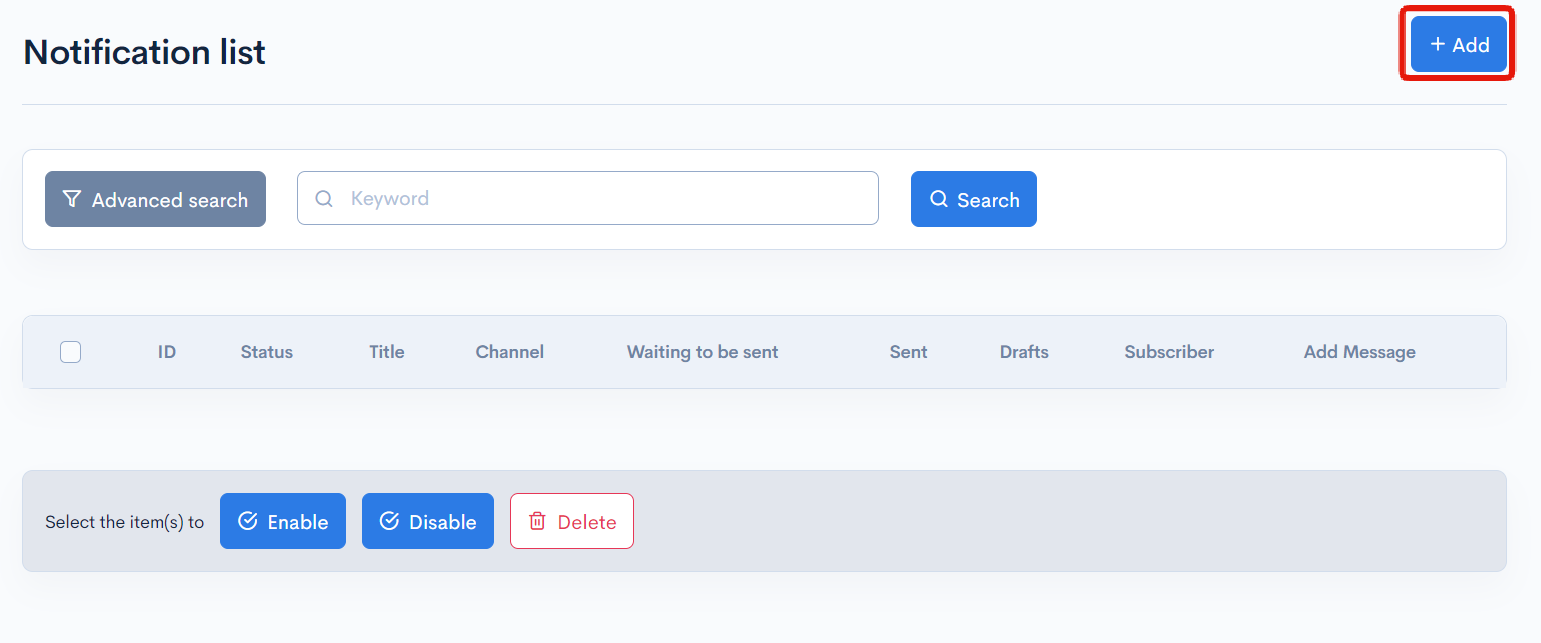Image resolution: width=1541 pixels, height=643 pixels.
Task: Open the Advanced search panel
Action: coord(155,199)
